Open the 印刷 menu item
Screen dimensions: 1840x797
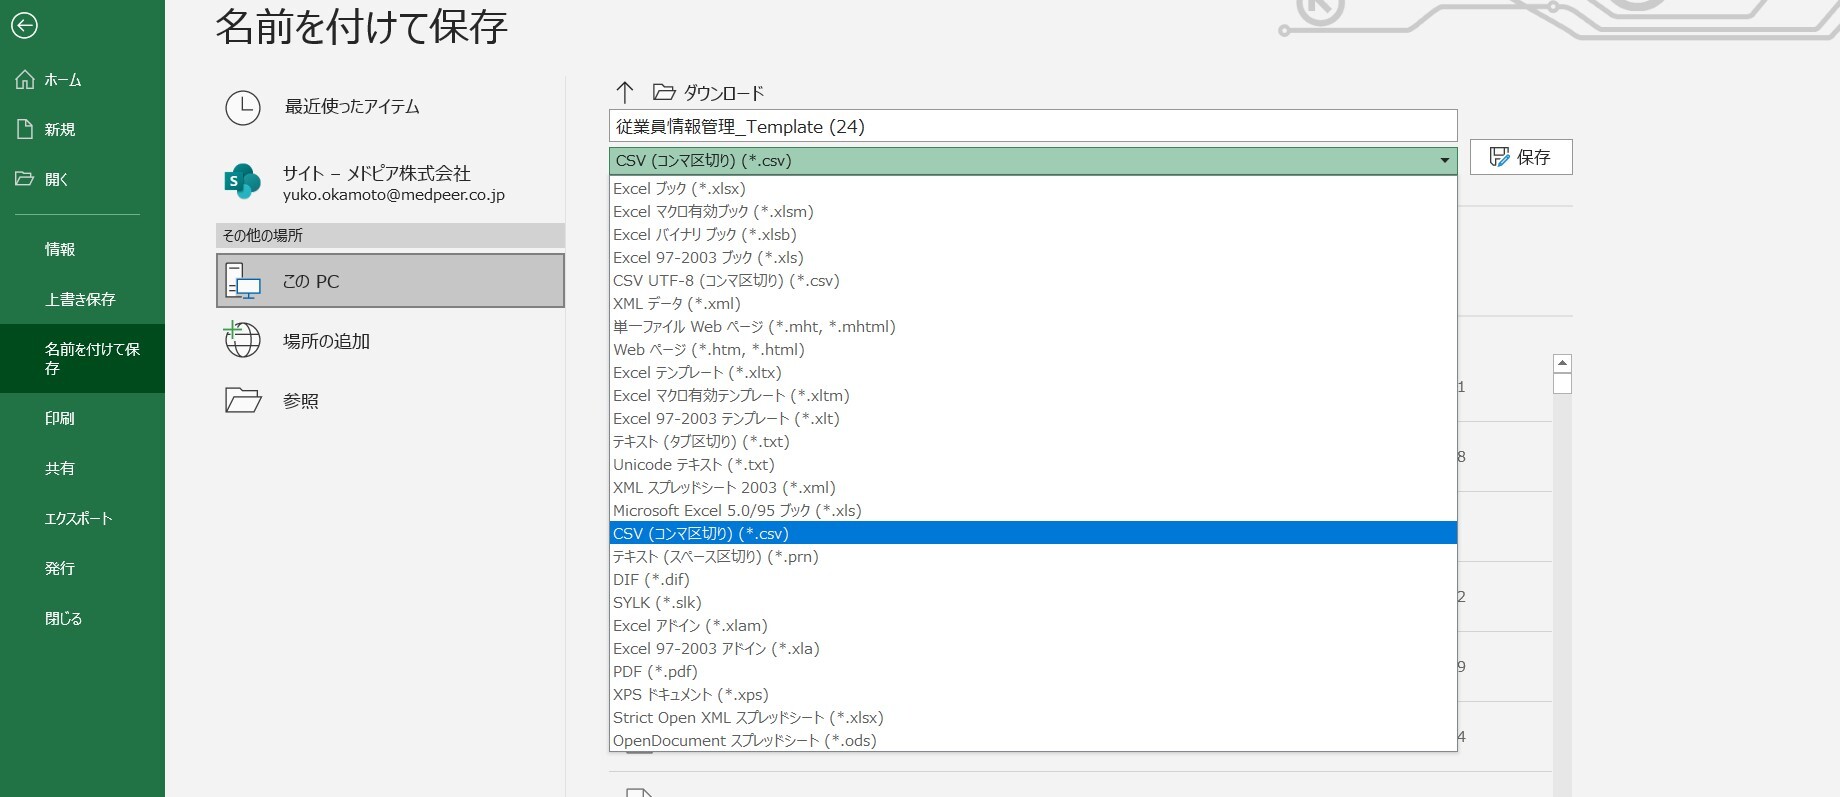[x=60, y=419]
